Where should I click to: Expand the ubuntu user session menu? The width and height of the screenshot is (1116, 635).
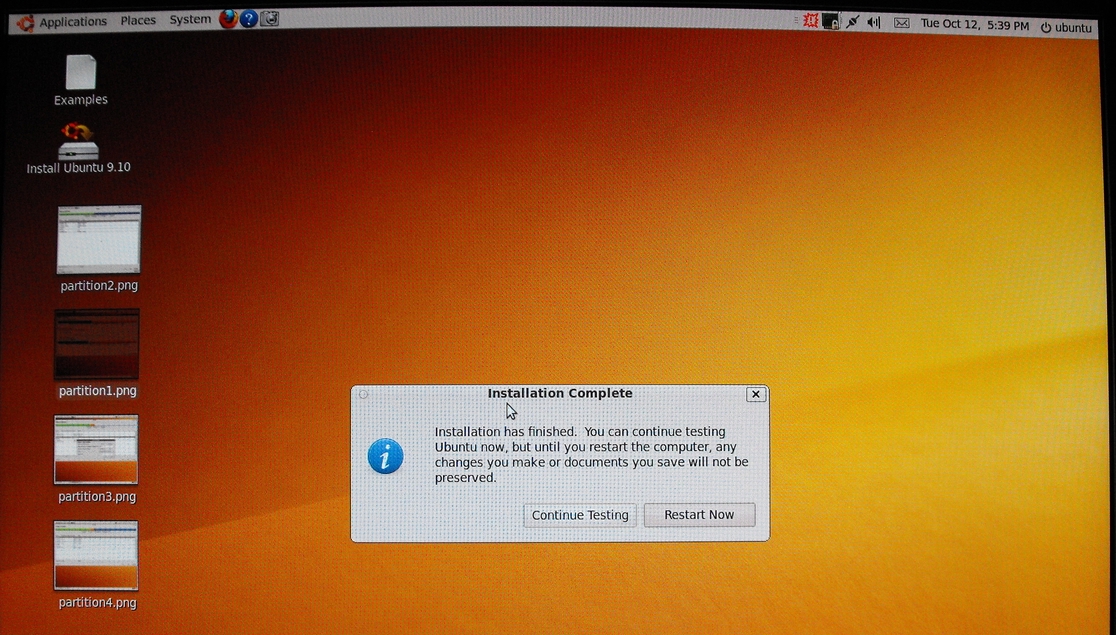[x=1066, y=27]
